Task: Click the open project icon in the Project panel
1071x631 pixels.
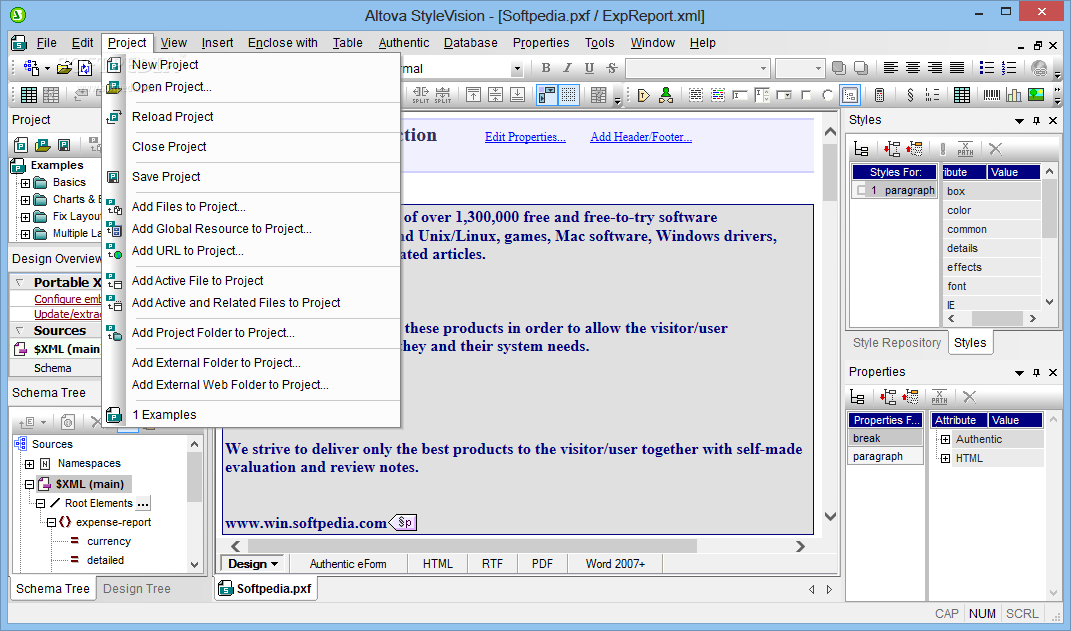Action: tap(42, 145)
